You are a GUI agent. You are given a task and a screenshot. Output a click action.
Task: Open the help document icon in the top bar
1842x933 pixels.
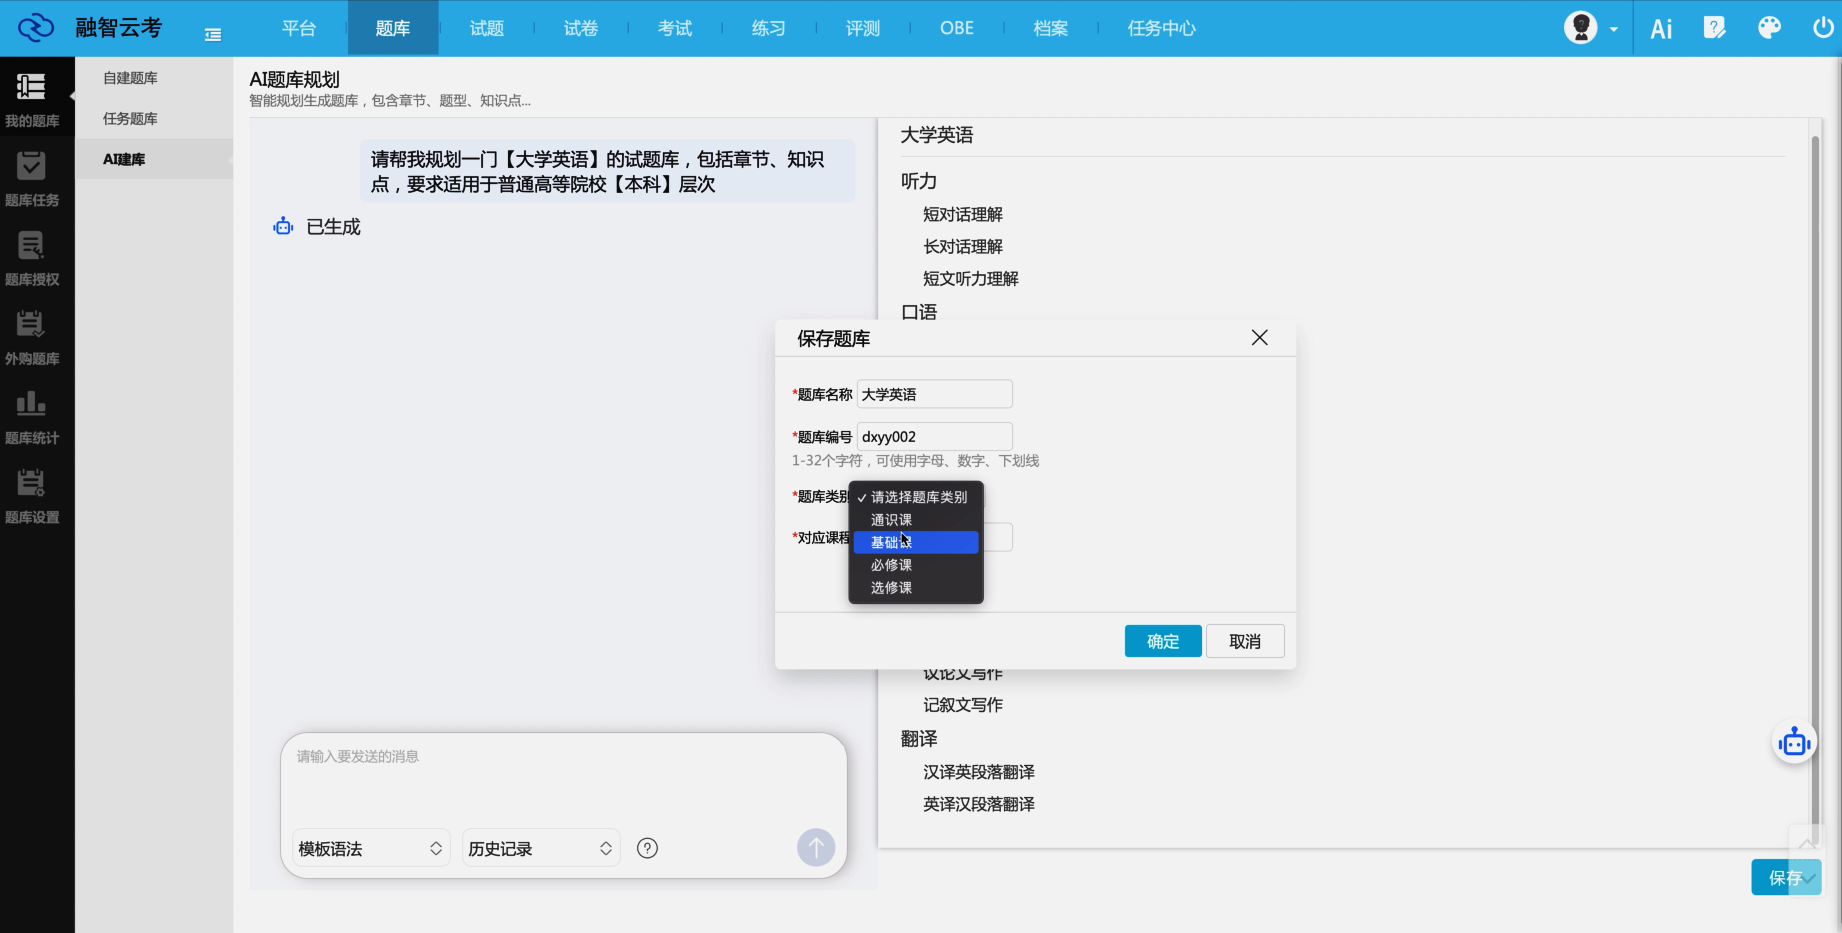pos(1714,28)
